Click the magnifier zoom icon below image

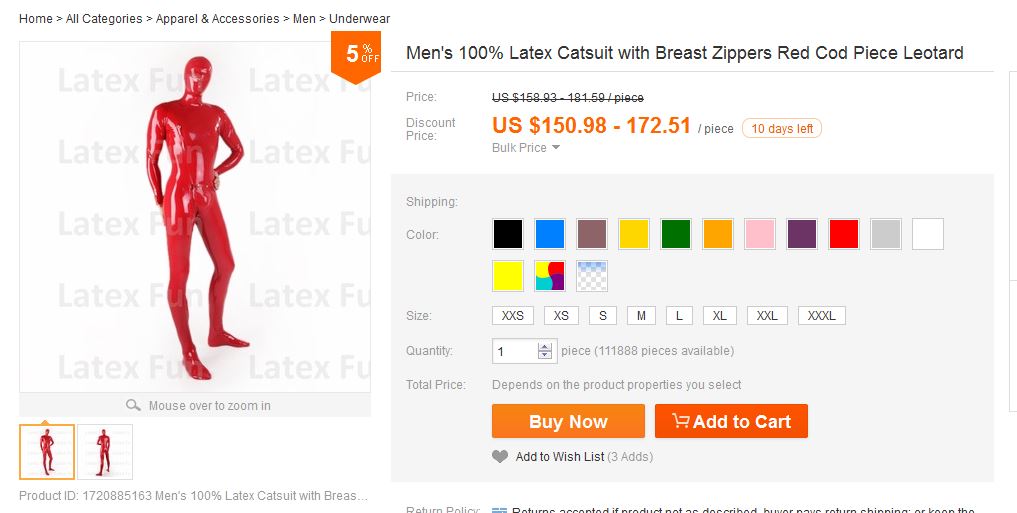click(x=133, y=406)
